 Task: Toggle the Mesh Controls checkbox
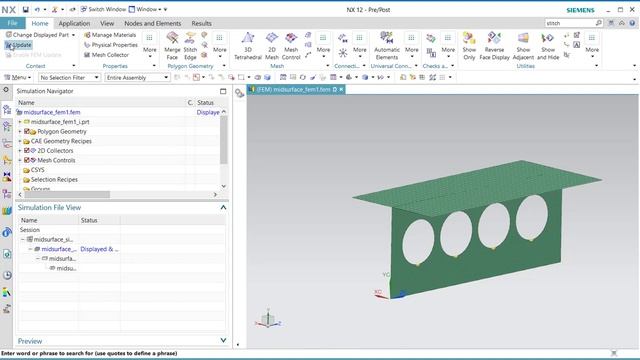click(x=27, y=160)
